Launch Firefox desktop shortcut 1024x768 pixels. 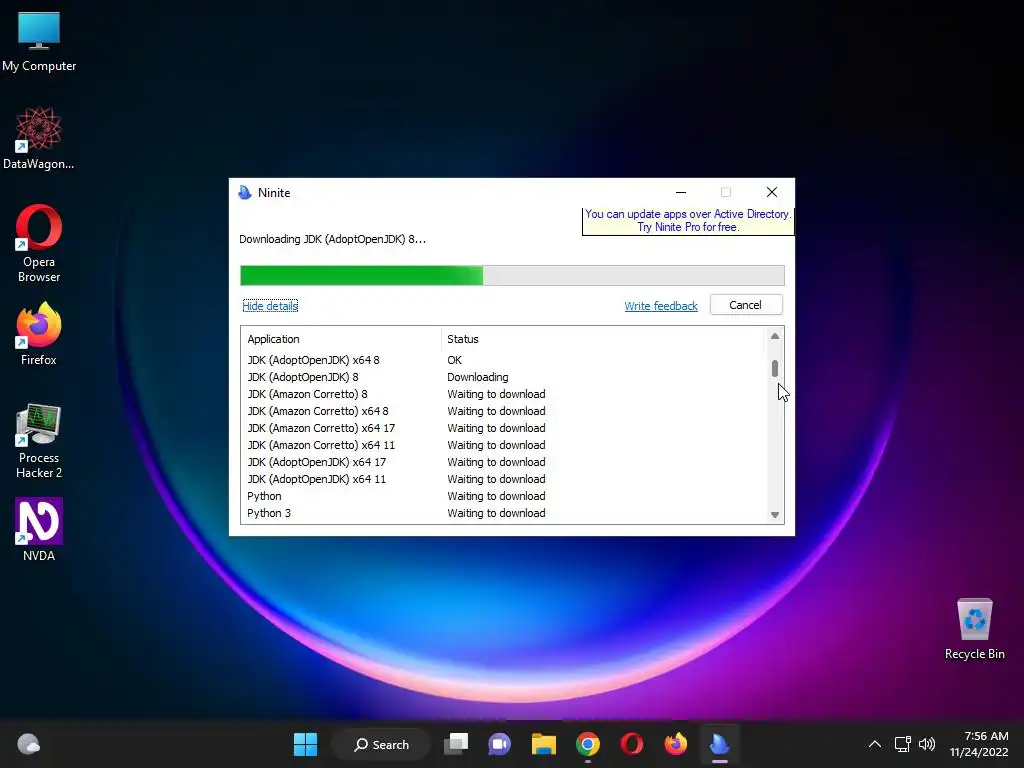[x=39, y=334]
